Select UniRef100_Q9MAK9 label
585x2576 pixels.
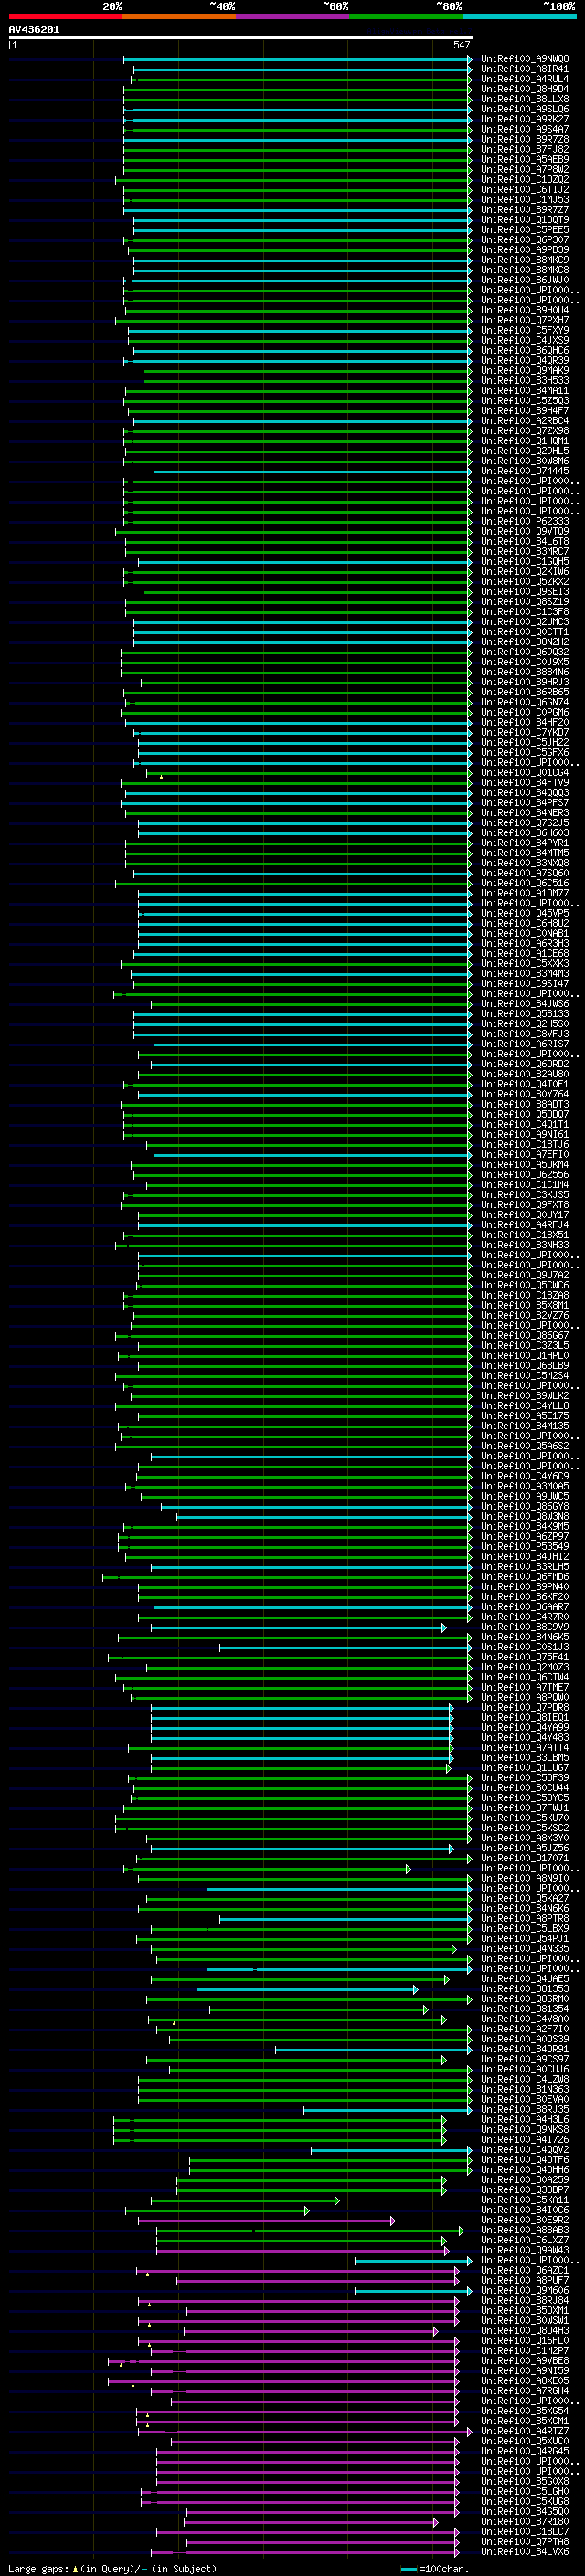tap(525, 370)
